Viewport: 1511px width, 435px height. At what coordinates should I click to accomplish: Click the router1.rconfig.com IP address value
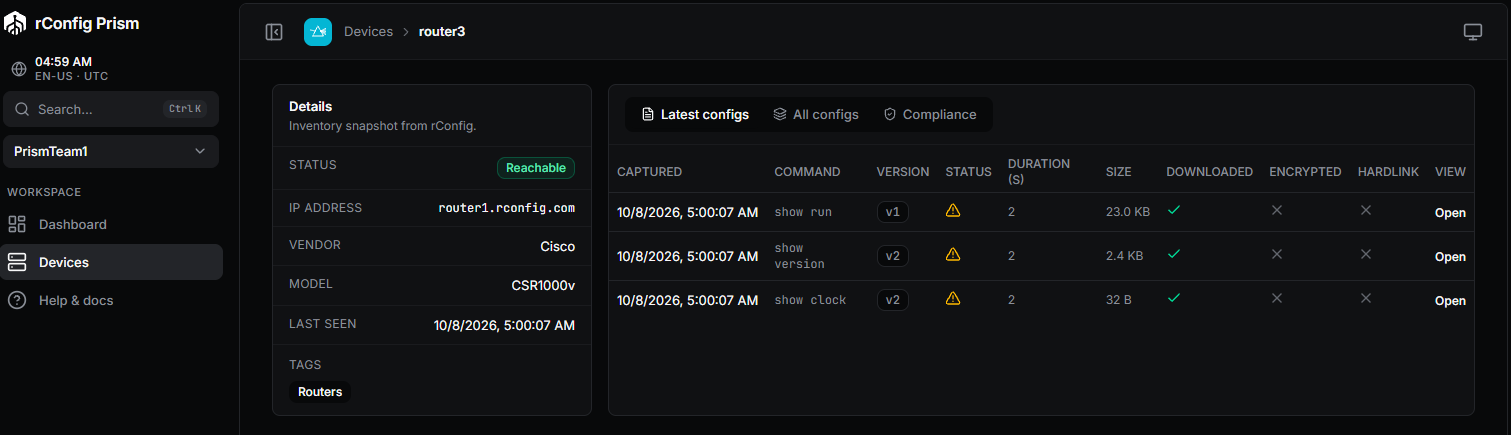coord(507,208)
